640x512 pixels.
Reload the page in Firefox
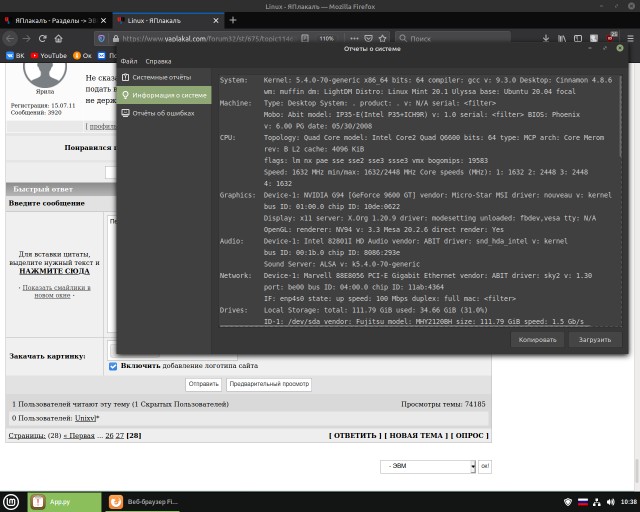pos(42,38)
